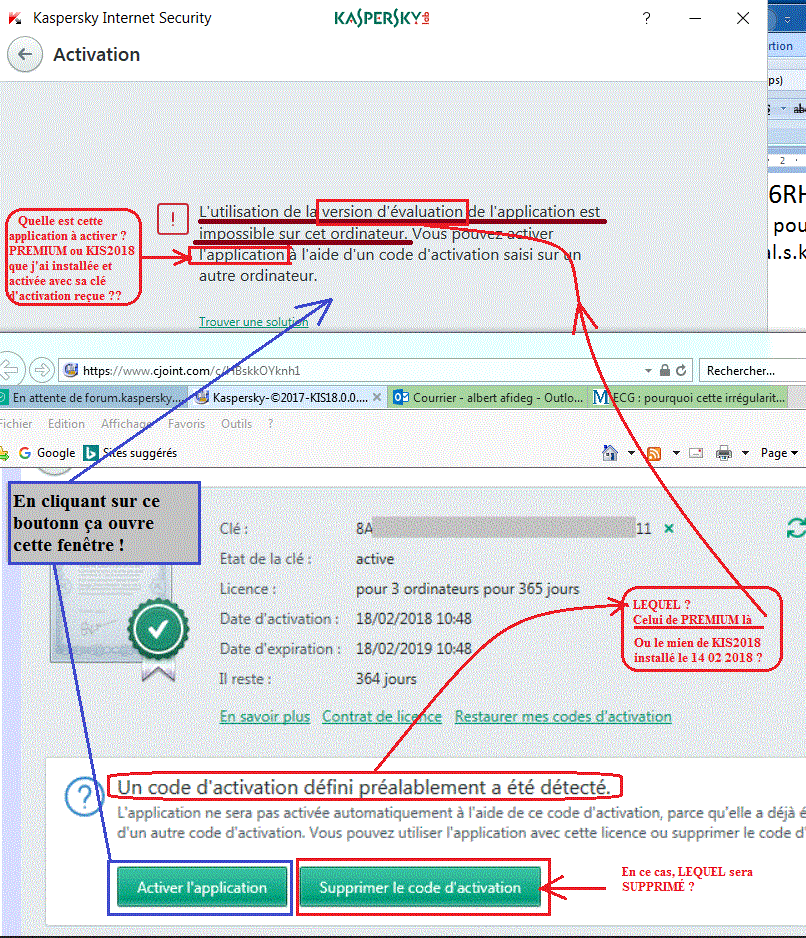Viewport: 806px width, 938px height.
Task: Select the text "pour 3 ordinateurs pour 365 jours"
Action: (467, 589)
